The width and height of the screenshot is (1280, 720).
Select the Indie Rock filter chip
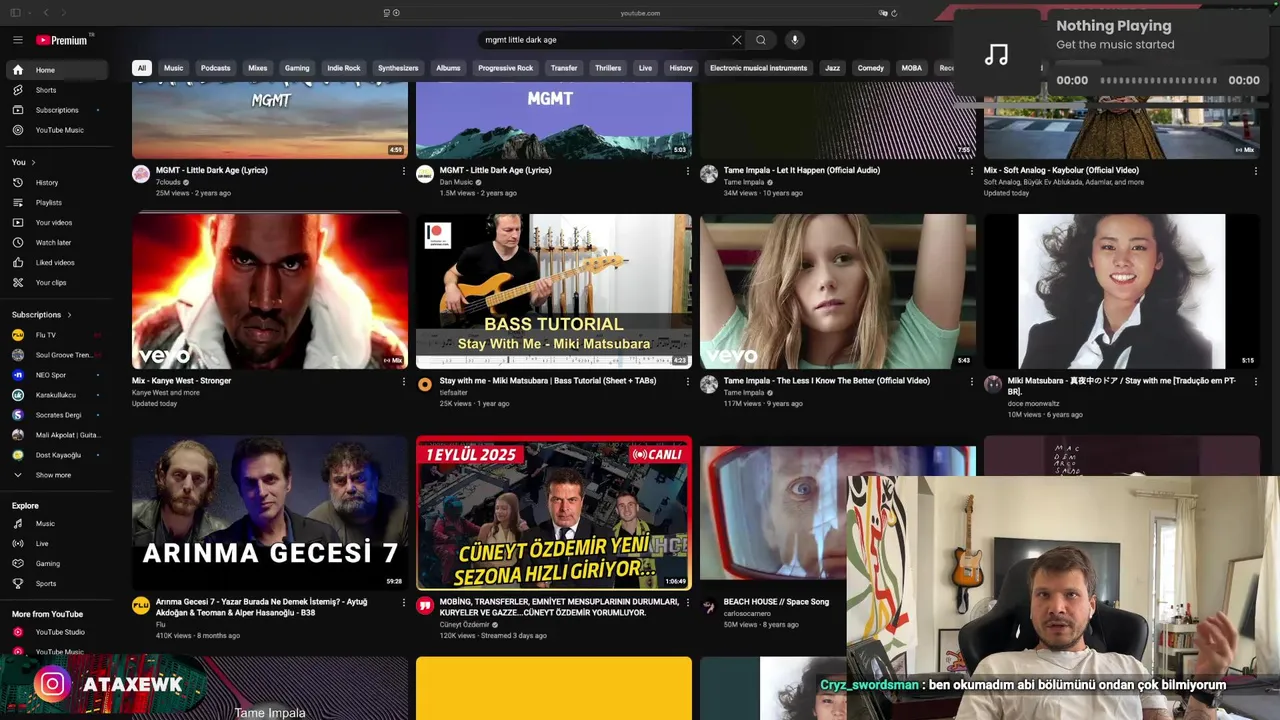[344, 68]
